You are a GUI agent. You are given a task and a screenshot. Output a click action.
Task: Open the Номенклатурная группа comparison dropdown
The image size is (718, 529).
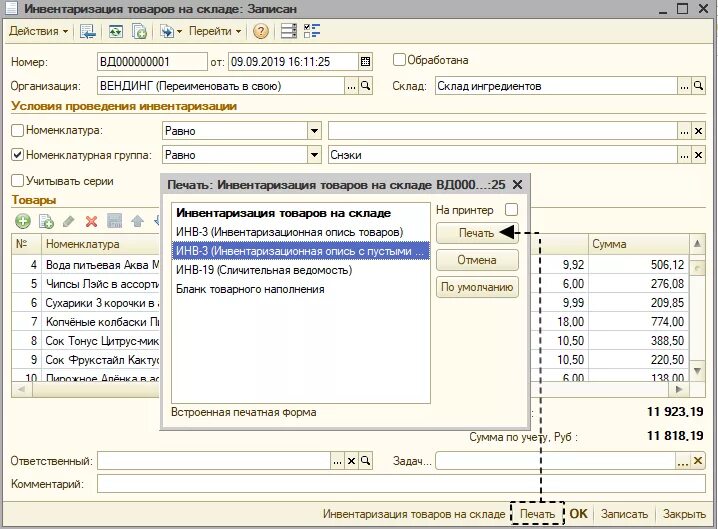tap(314, 155)
